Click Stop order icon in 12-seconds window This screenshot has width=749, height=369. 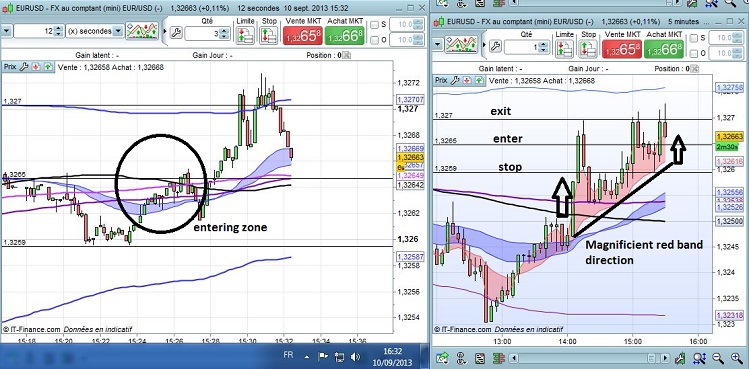pyautogui.click(x=269, y=35)
